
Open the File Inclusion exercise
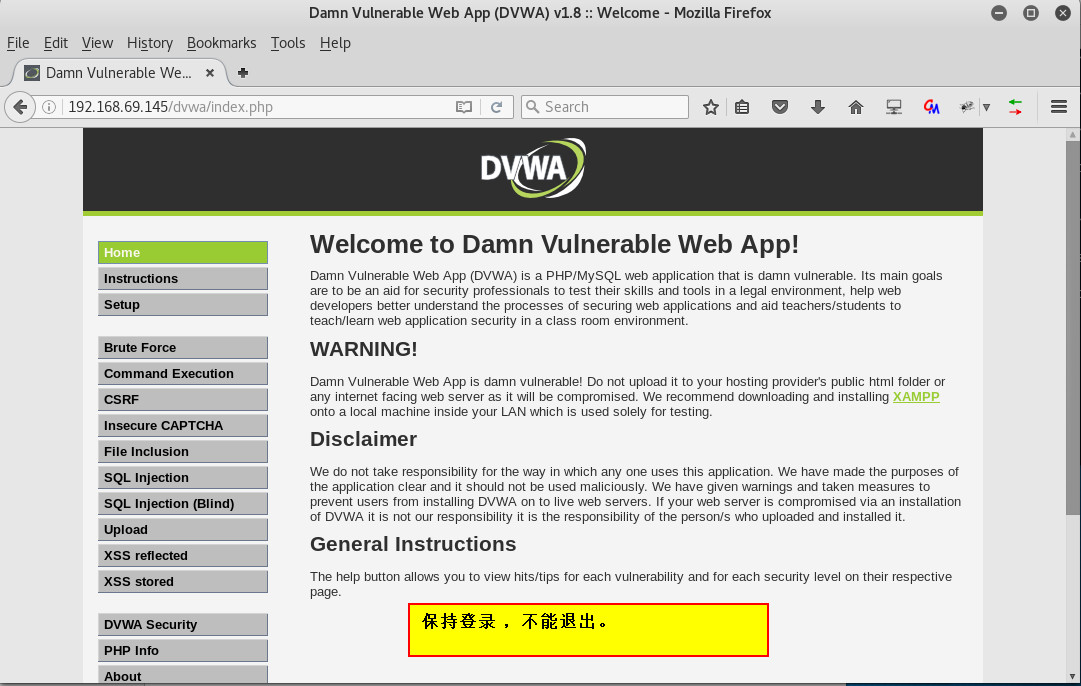click(x=183, y=452)
